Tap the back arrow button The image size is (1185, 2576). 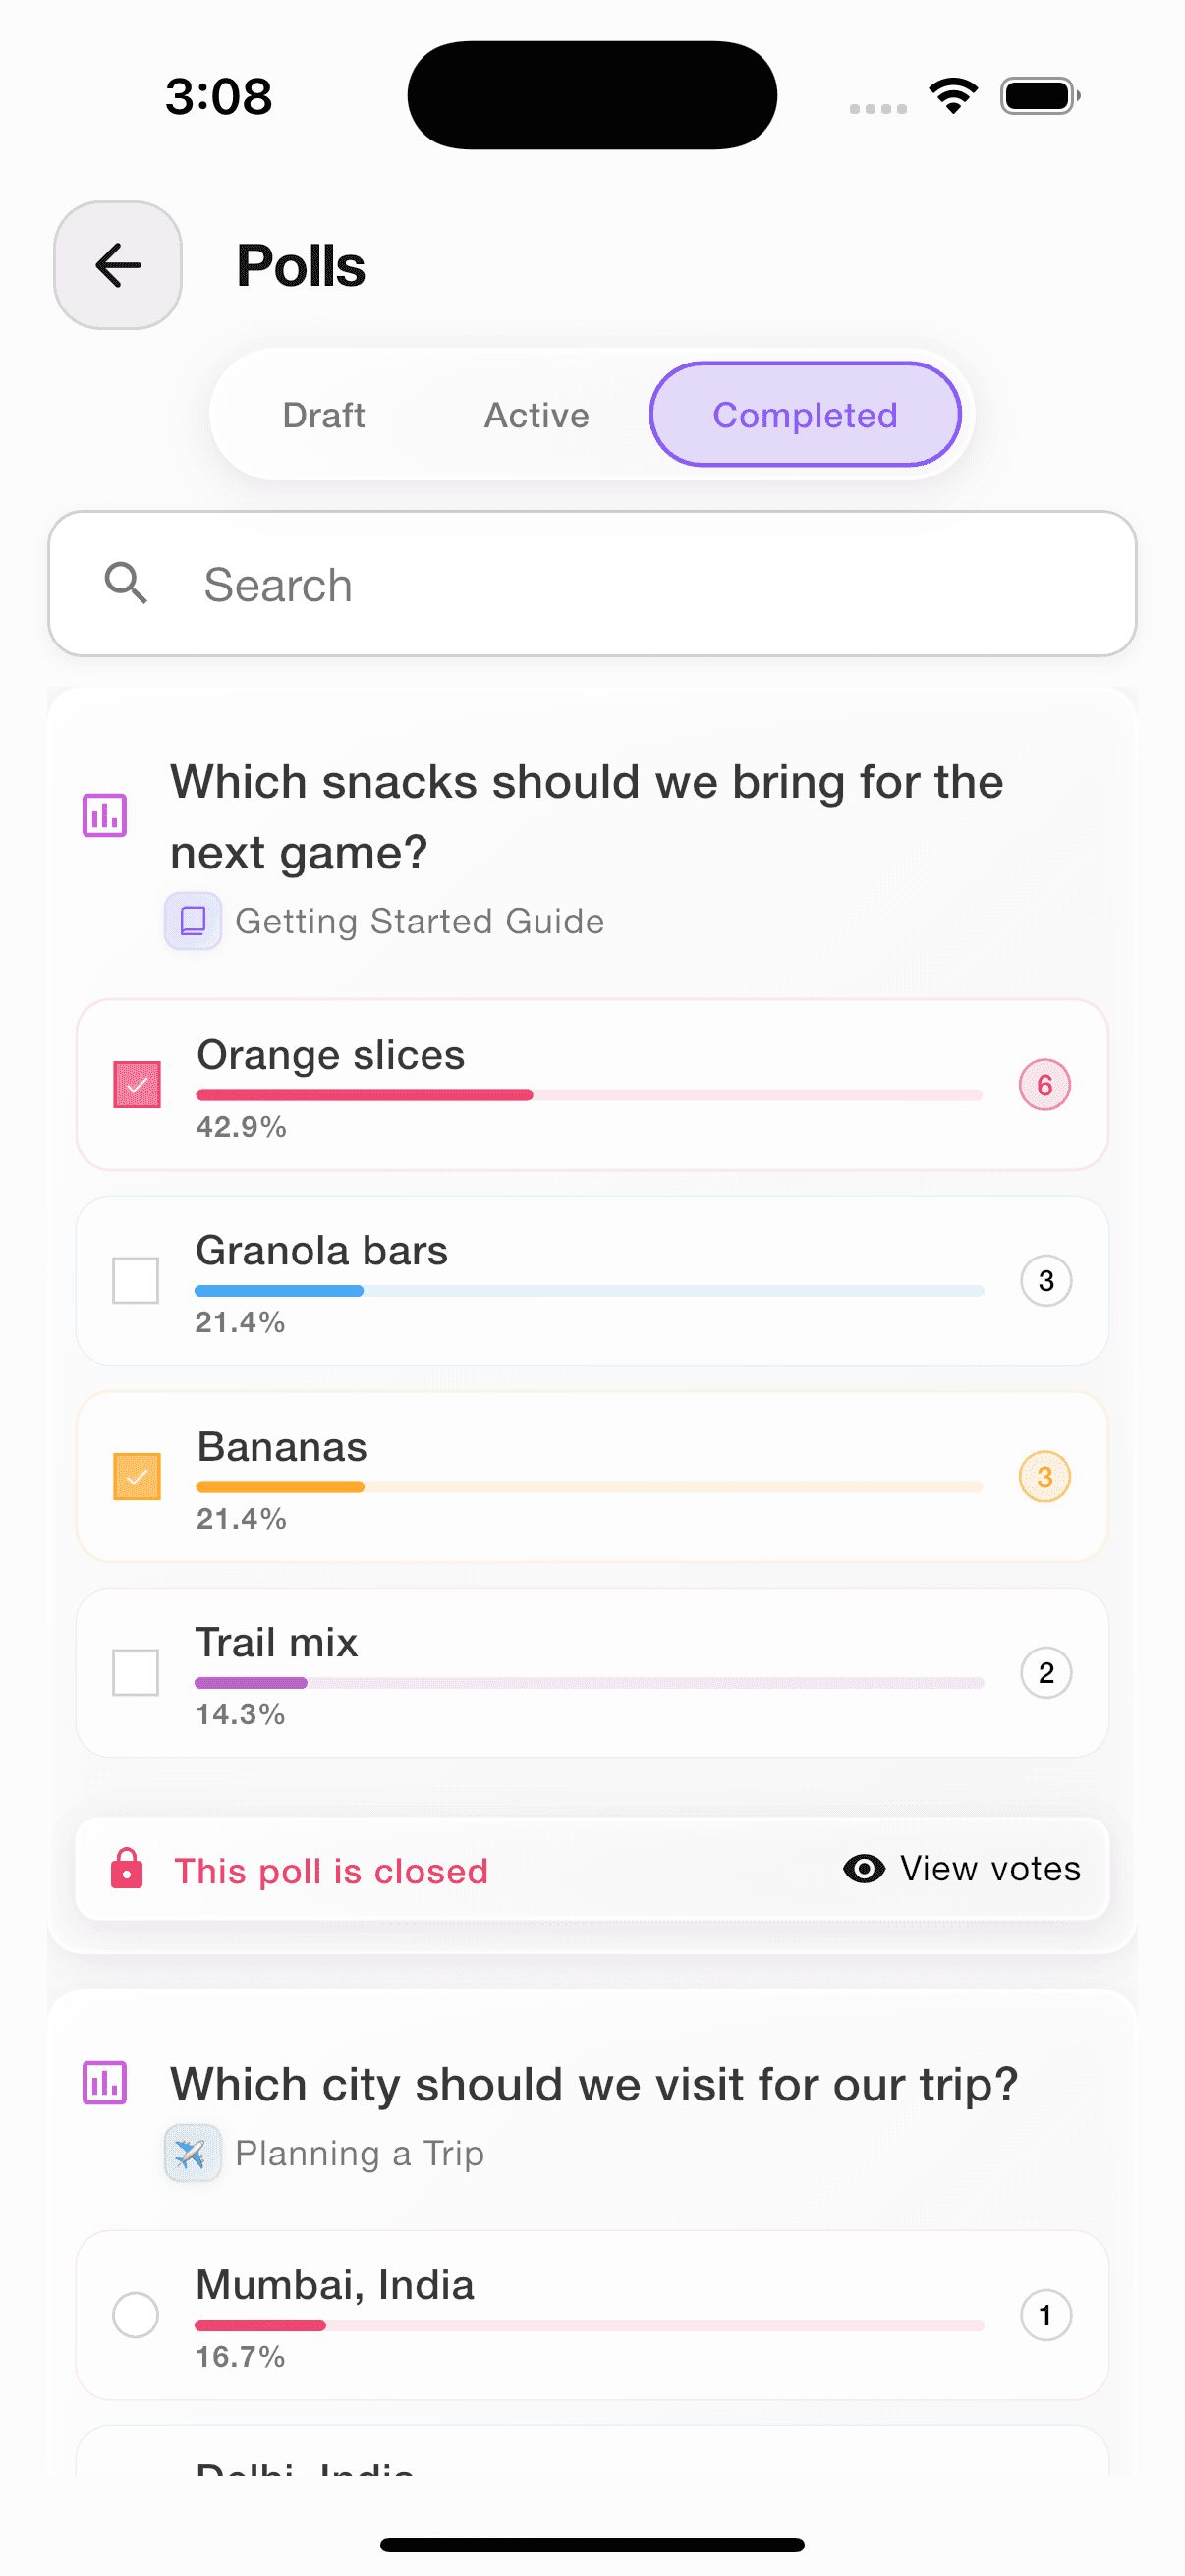pyautogui.click(x=118, y=265)
